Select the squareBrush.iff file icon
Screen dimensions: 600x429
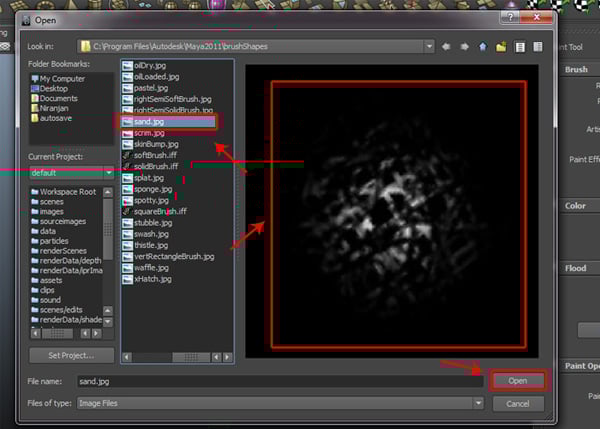tap(127, 212)
